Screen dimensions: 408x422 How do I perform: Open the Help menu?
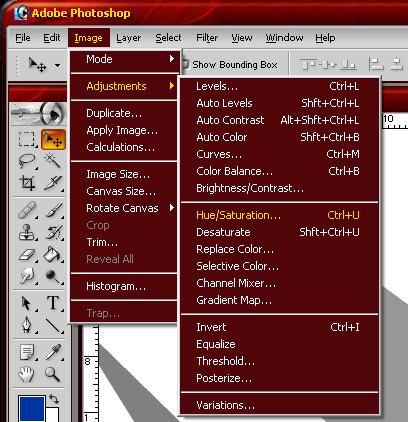point(325,38)
